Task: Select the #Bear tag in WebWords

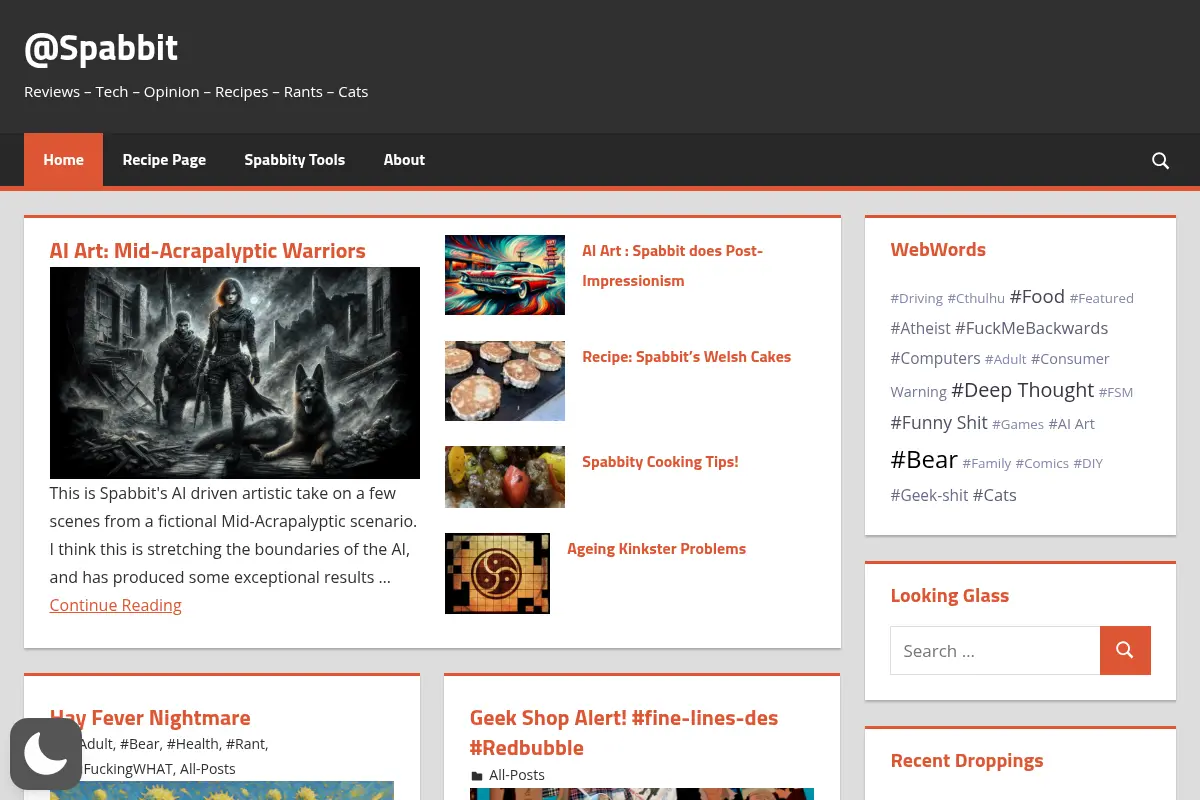Action: 924,460
